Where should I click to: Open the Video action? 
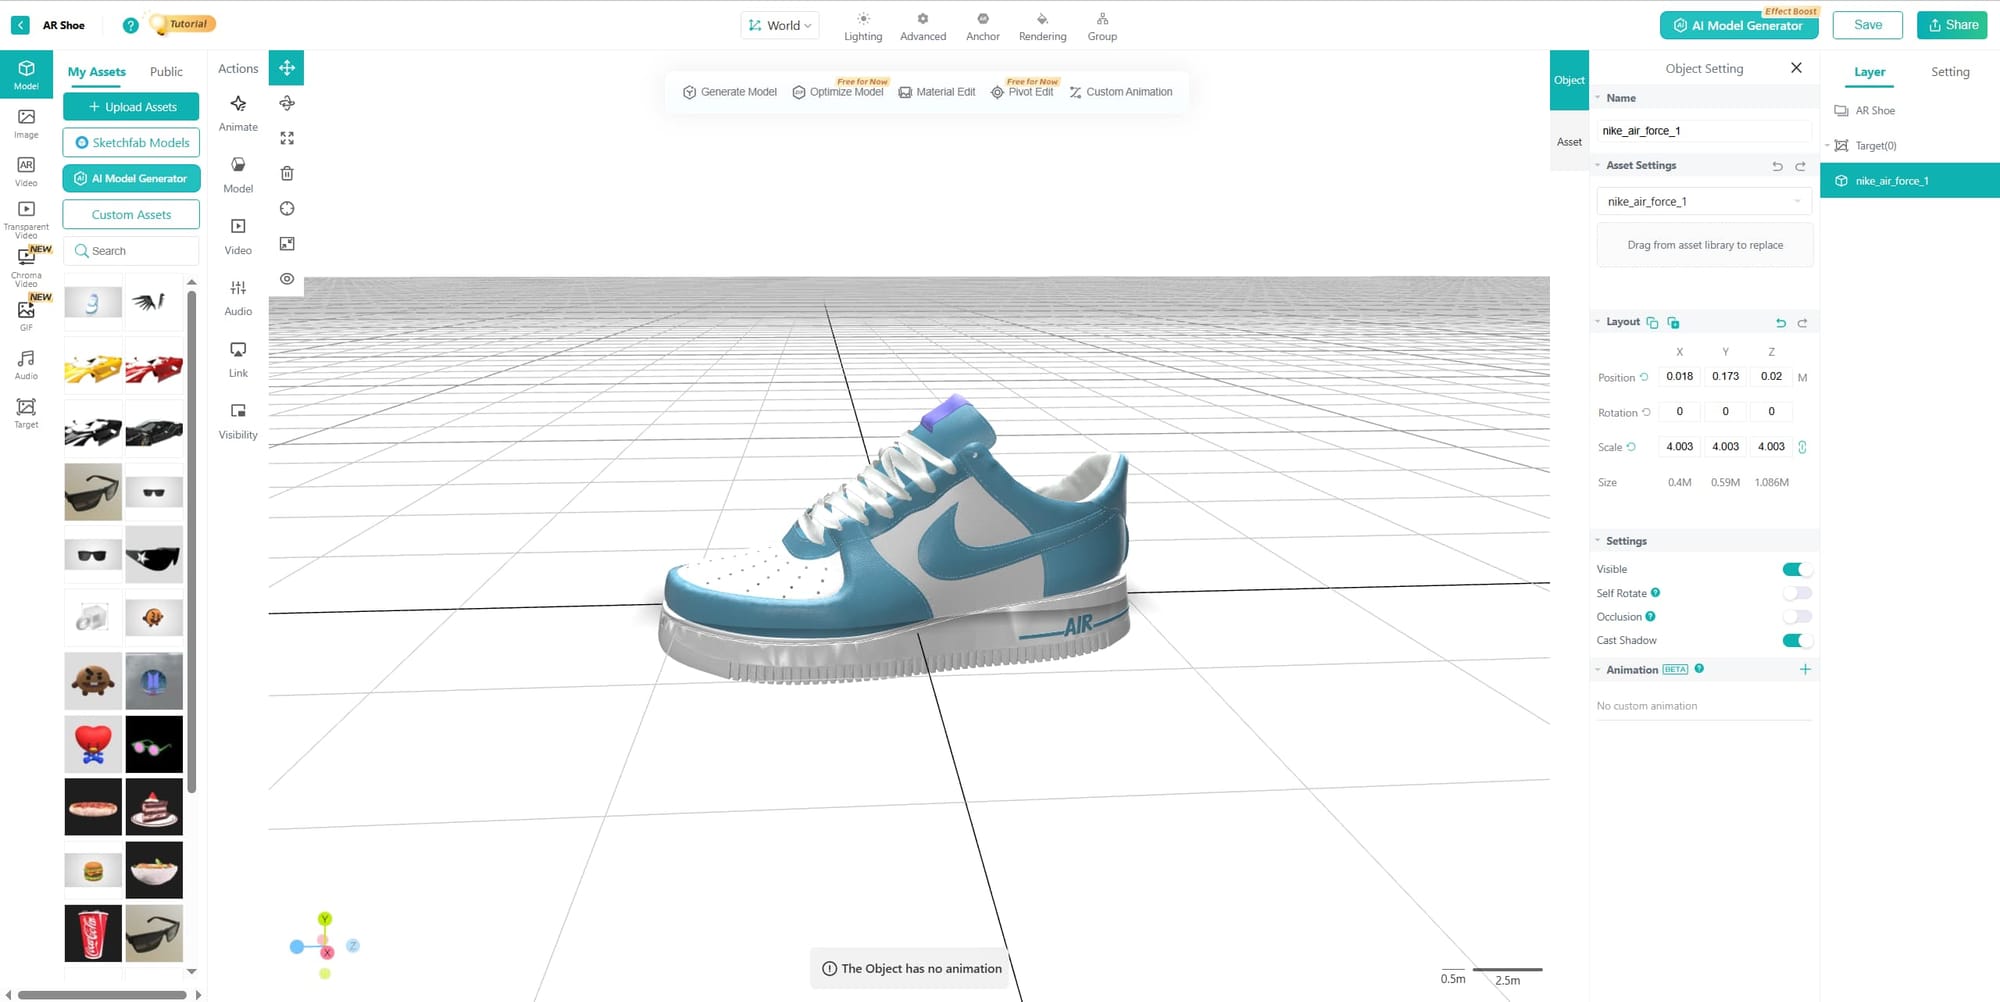point(238,237)
